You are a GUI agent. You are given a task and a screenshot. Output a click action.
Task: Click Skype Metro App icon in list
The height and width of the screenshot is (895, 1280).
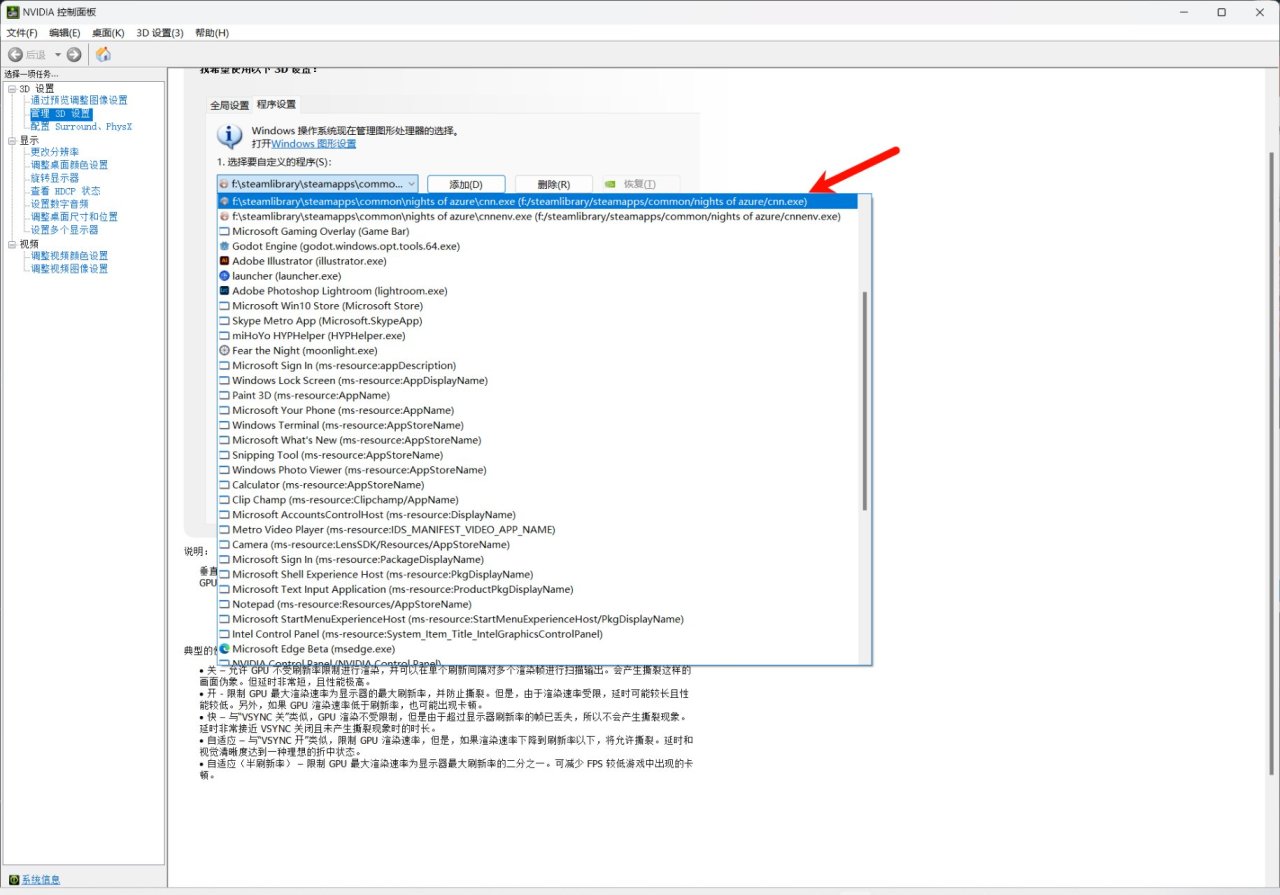pos(224,321)
